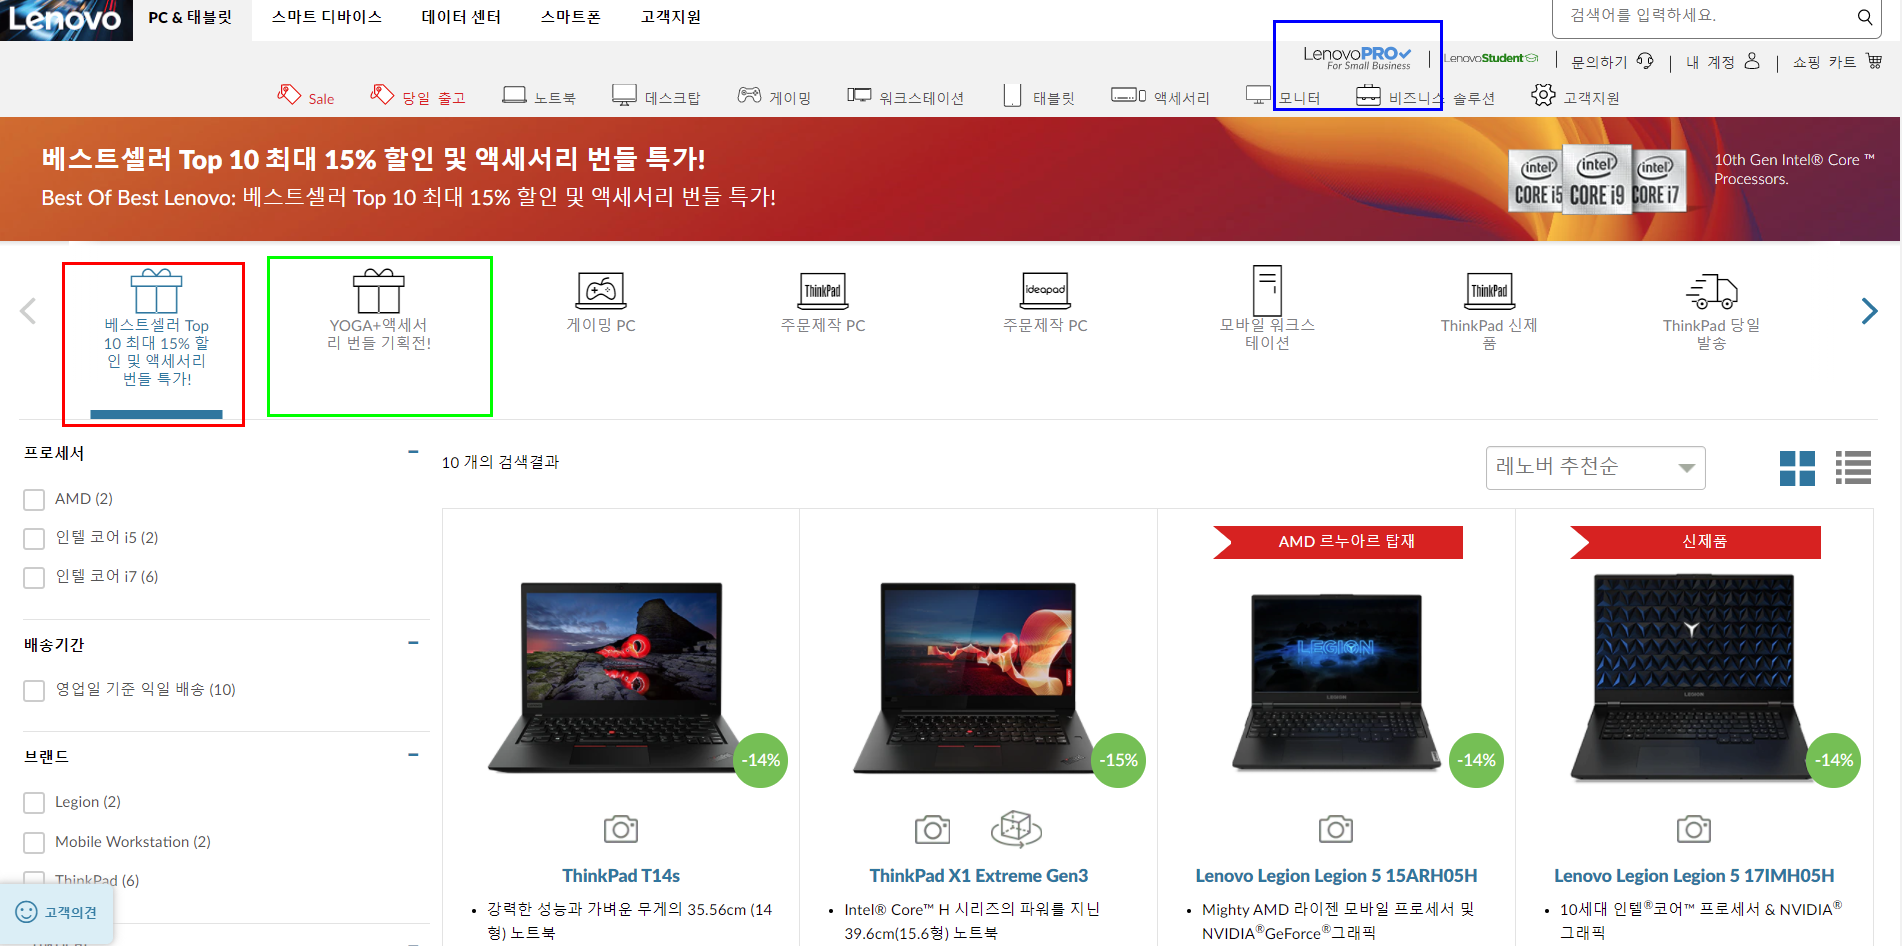The image size is (1902, 946).
Task: Open the 스마트 디바이스 top menu
Action: point(327,17)
